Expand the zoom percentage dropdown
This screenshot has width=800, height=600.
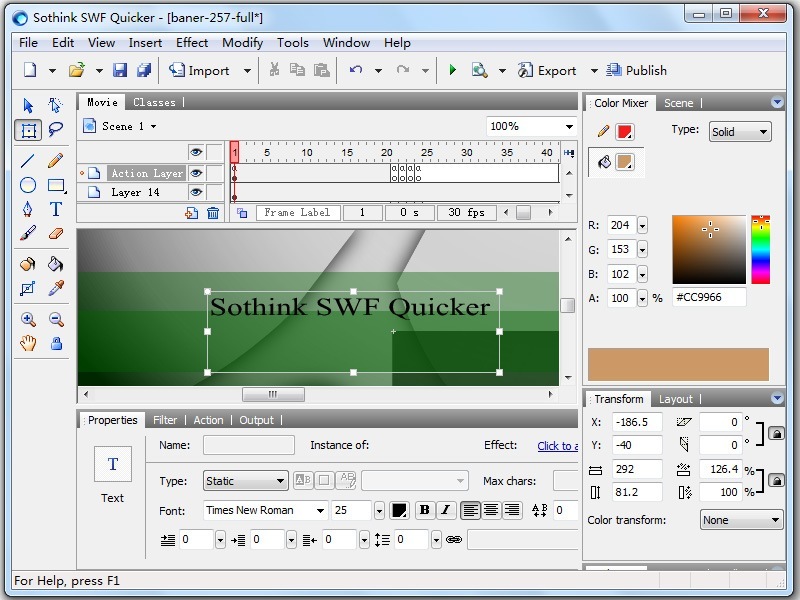click(568, 125)
